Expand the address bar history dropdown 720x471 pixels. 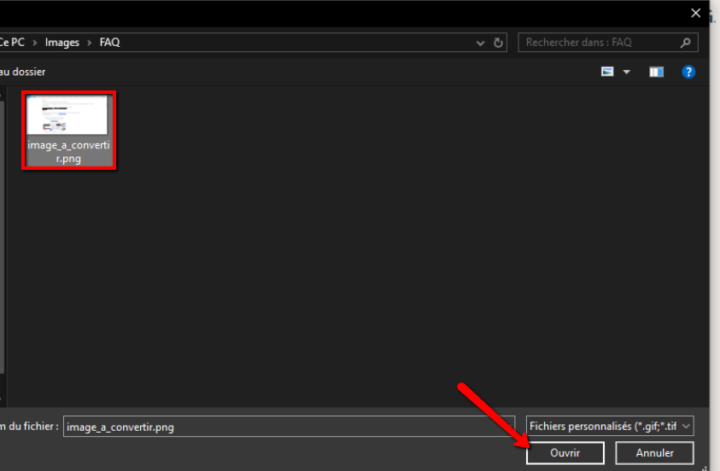(478, 43)
